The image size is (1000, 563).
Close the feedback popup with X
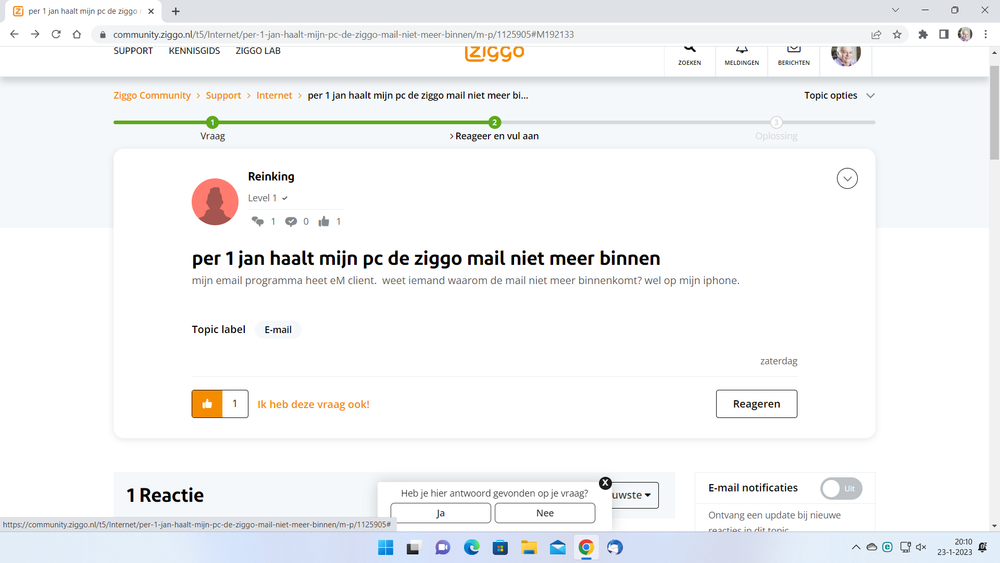[605, 483]
